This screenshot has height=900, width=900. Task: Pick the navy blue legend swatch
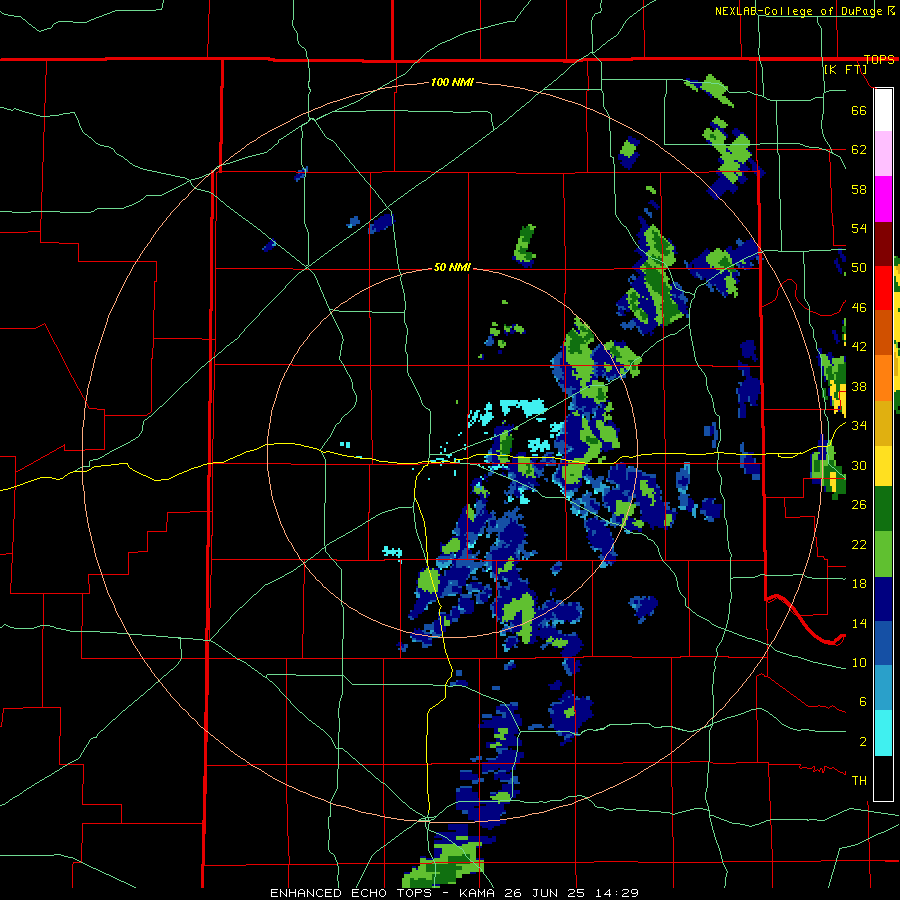(x=883, y=599)
